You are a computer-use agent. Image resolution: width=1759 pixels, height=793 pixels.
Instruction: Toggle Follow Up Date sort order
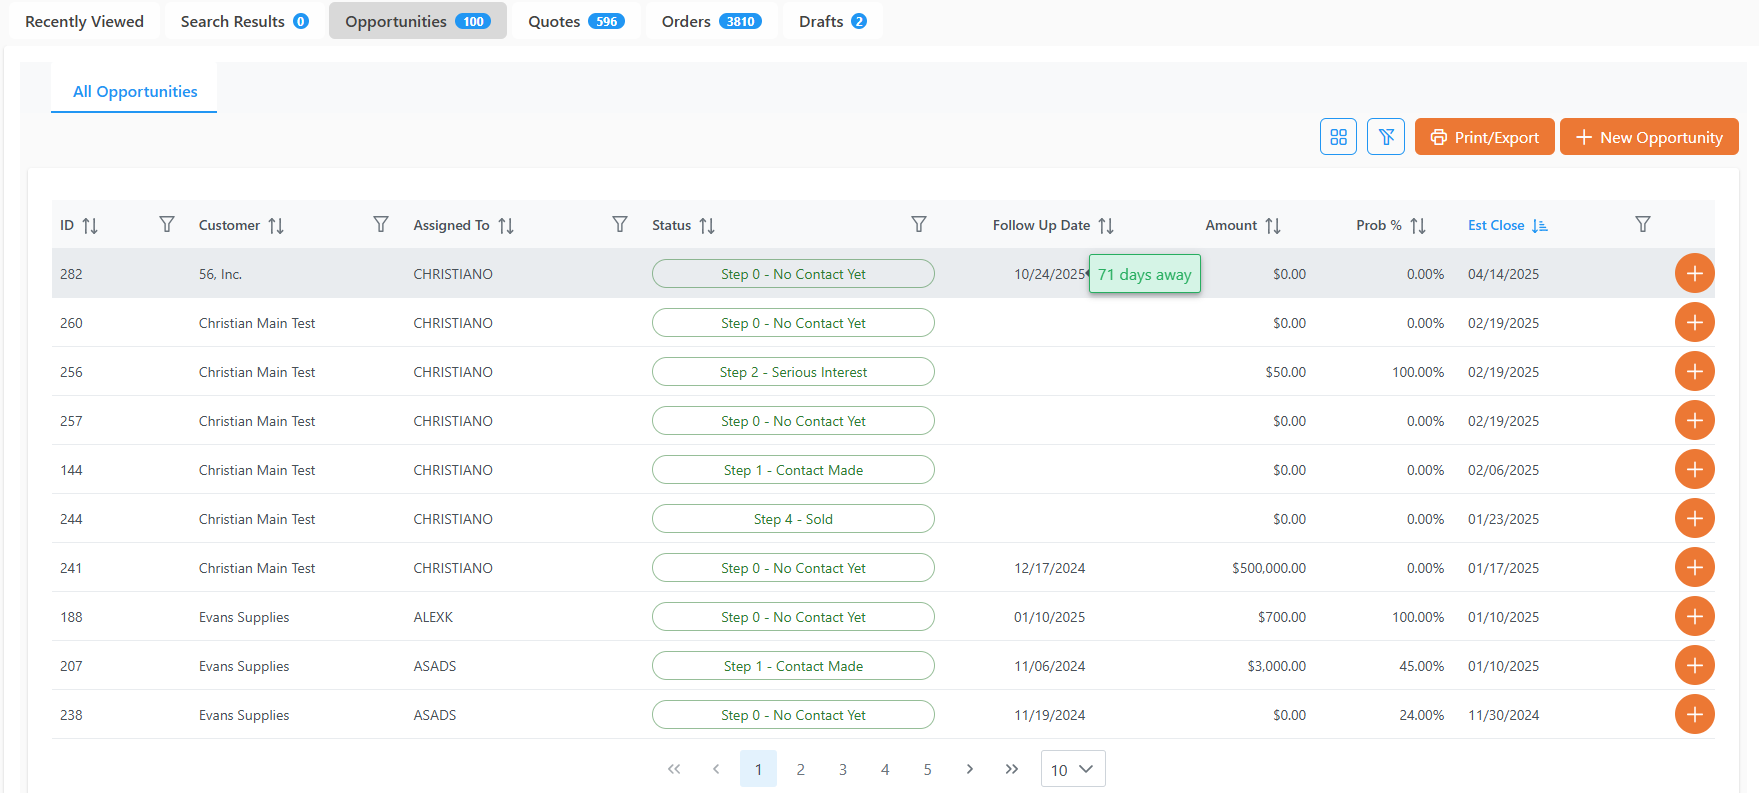point(1105,226)
